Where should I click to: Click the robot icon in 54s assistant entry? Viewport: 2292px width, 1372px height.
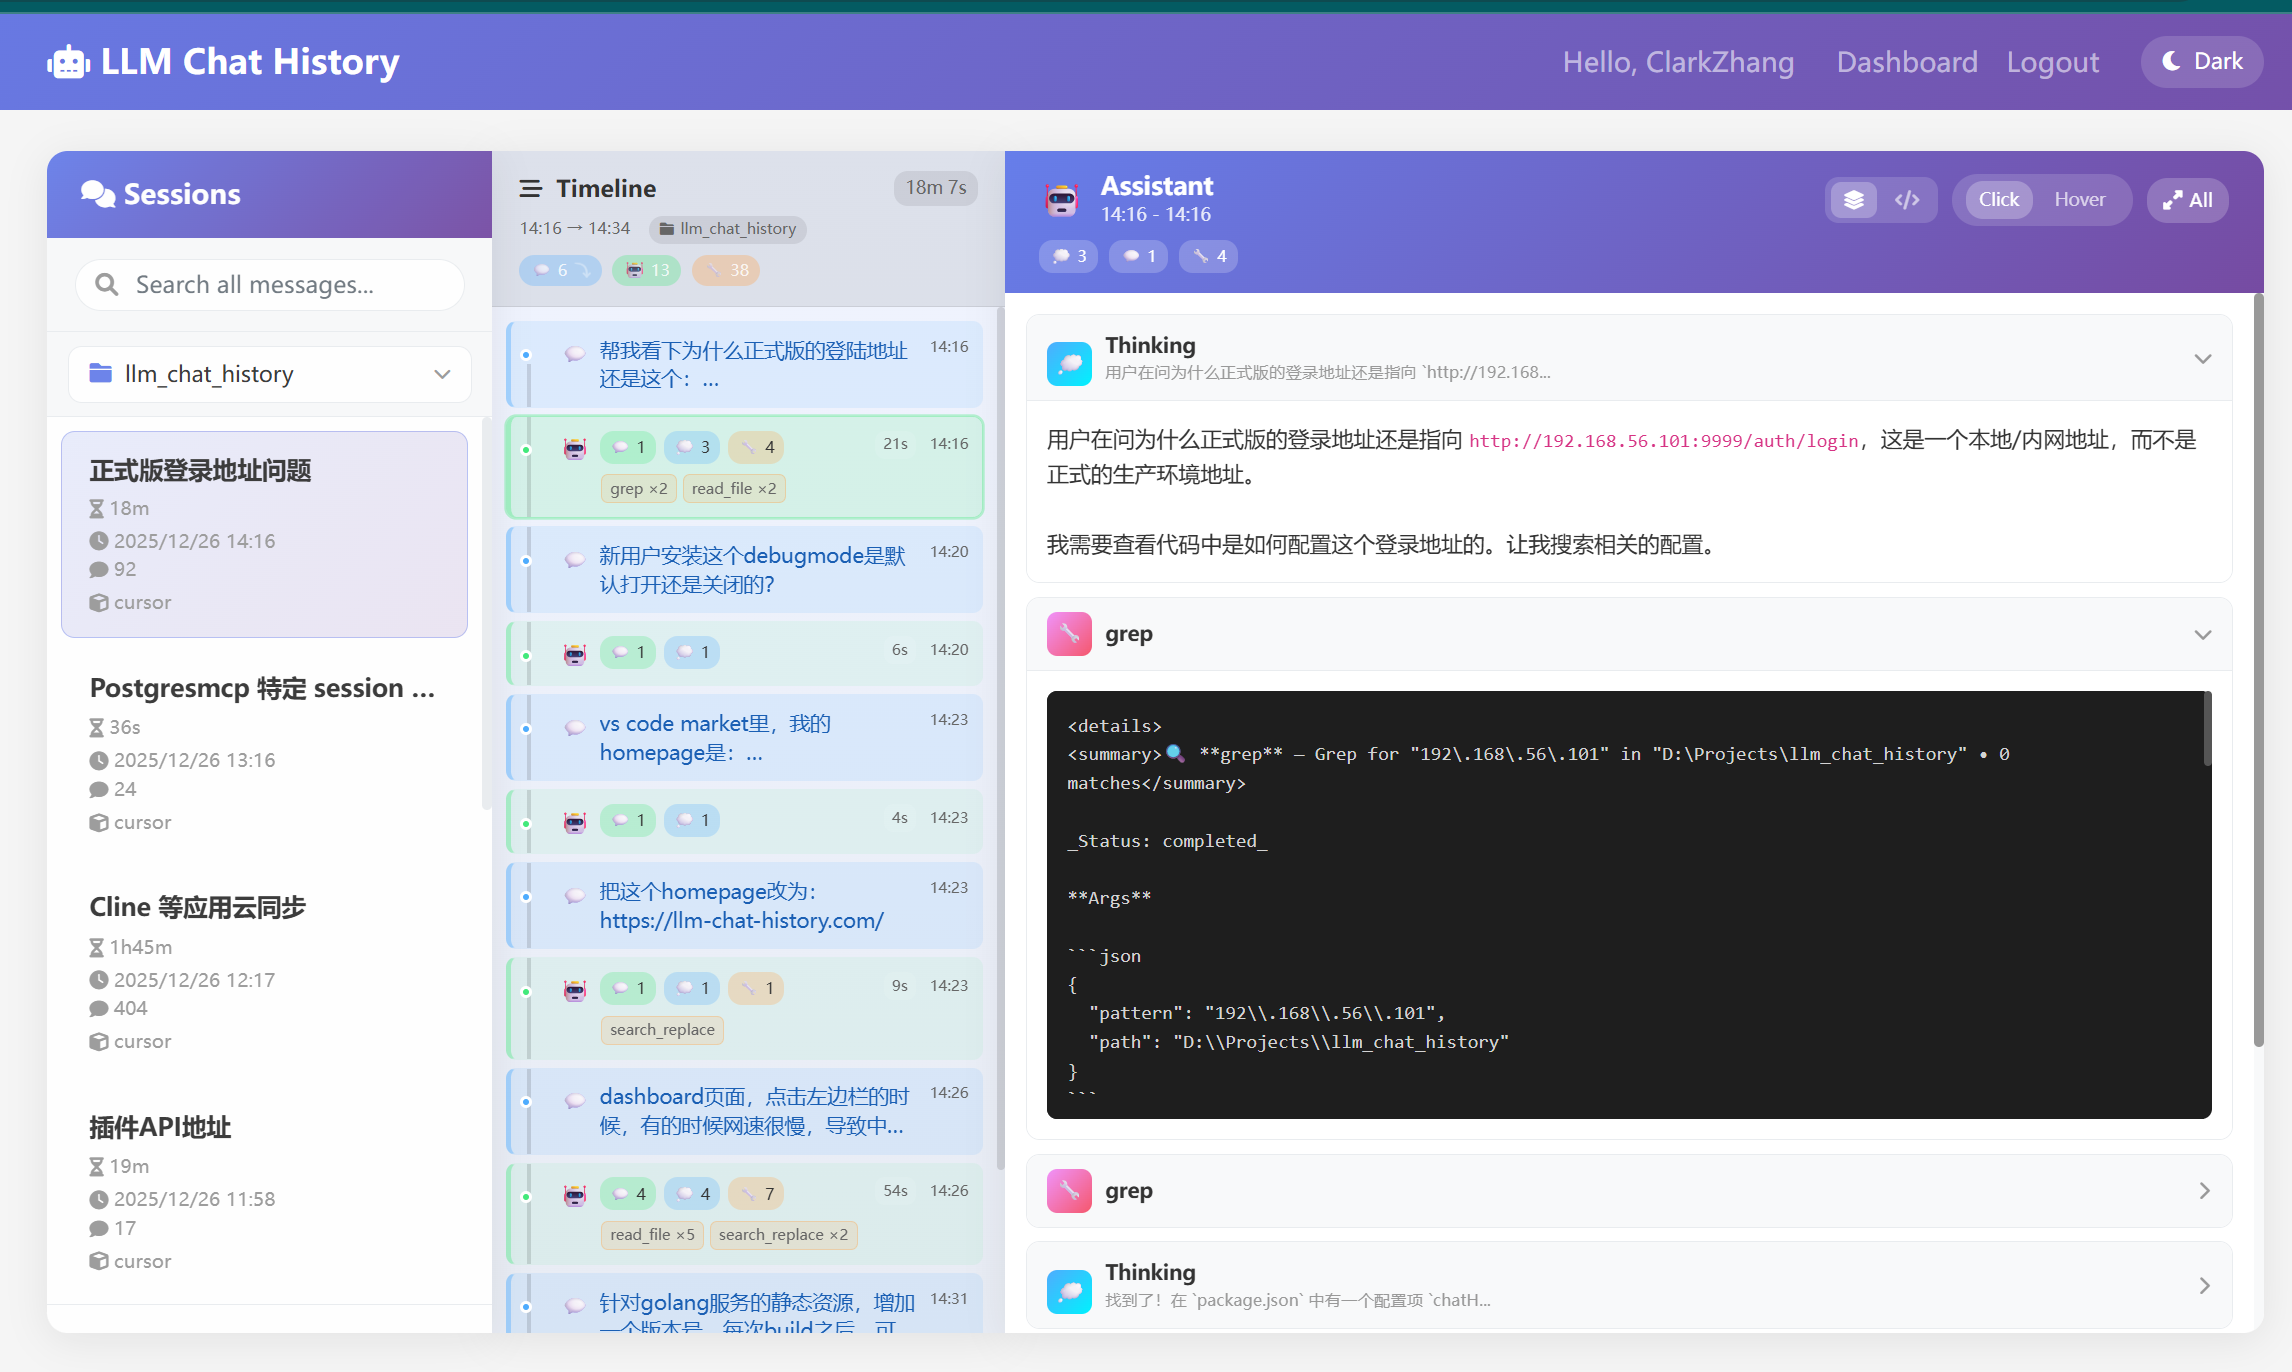click(x=575, y=1193)
